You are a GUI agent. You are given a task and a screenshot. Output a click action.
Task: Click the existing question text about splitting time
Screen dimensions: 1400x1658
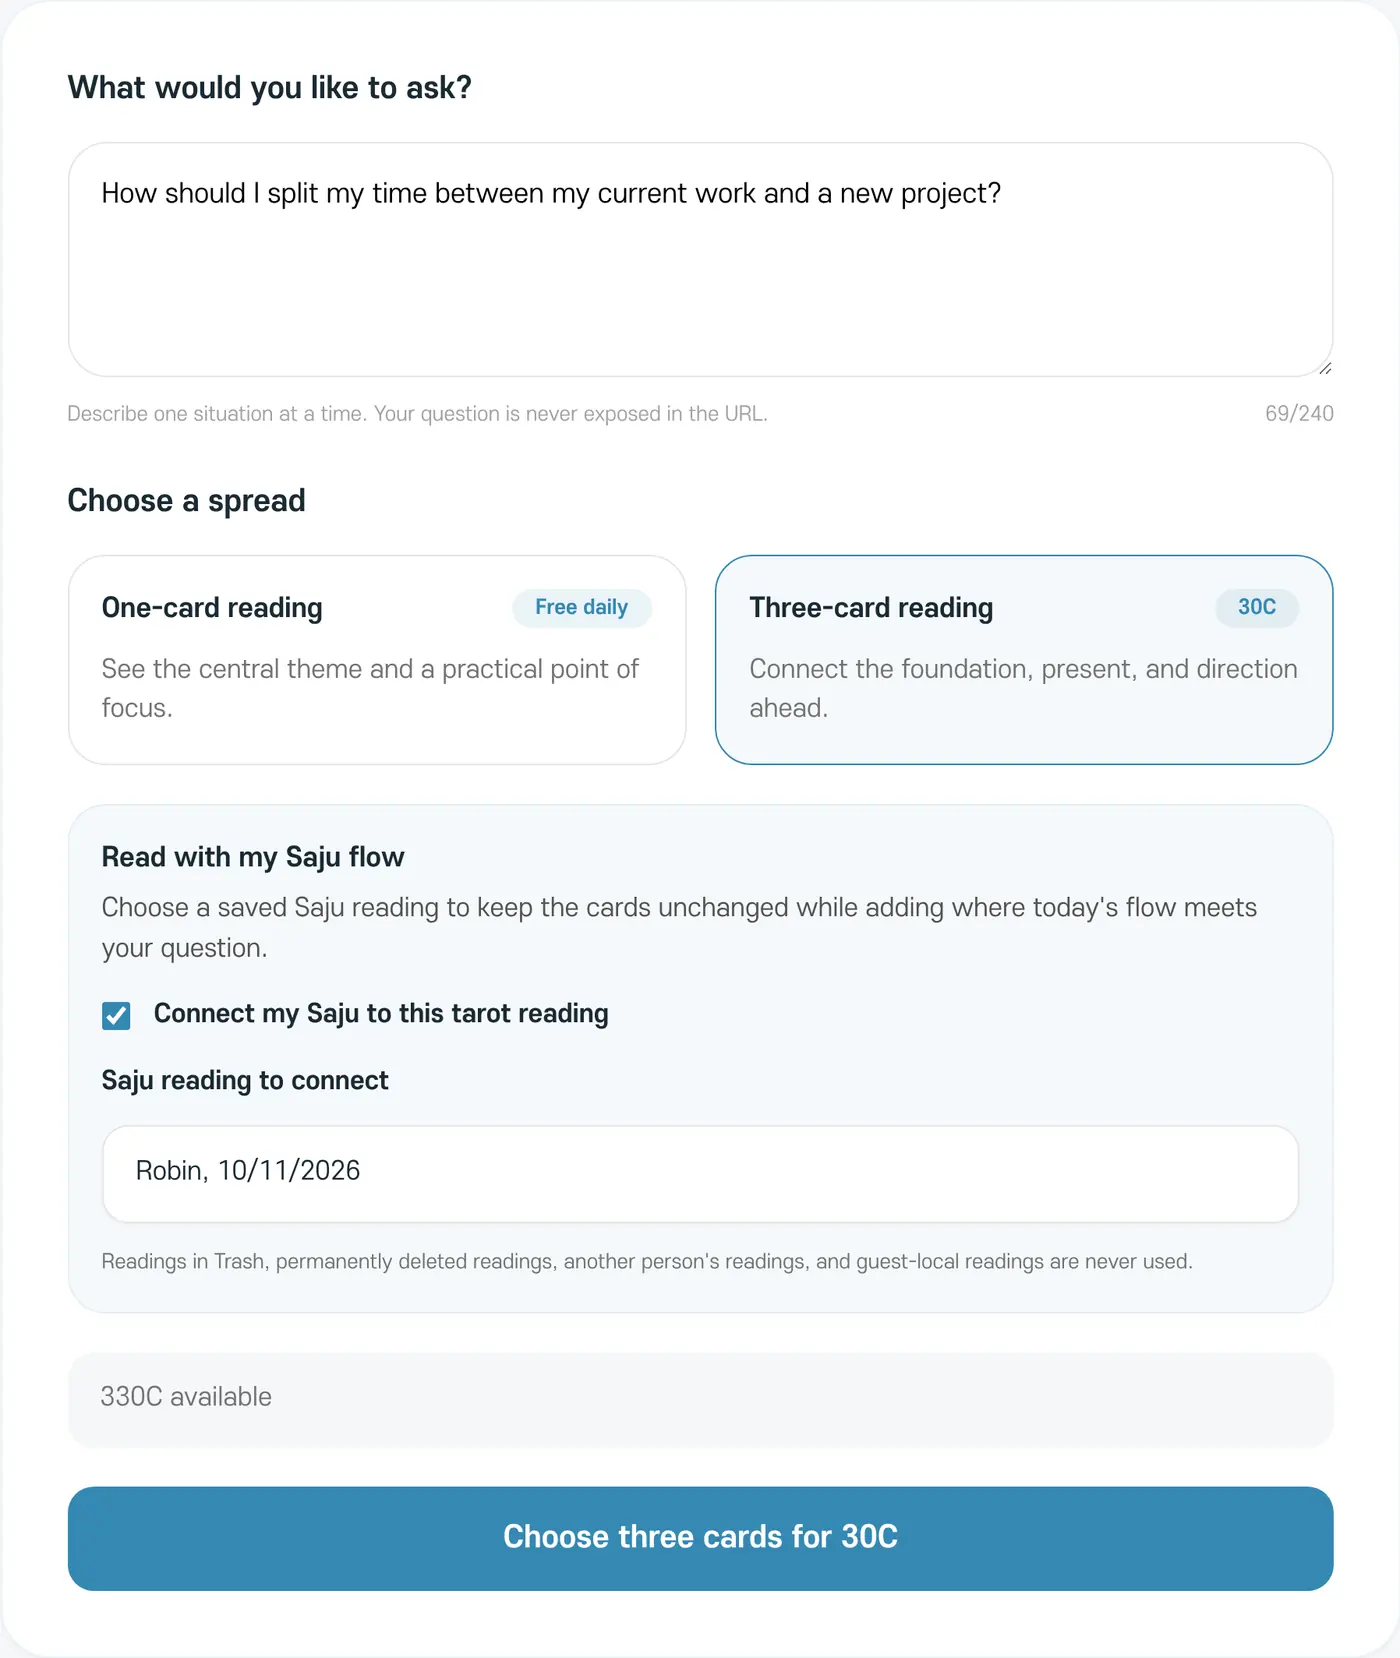[551, 194]
